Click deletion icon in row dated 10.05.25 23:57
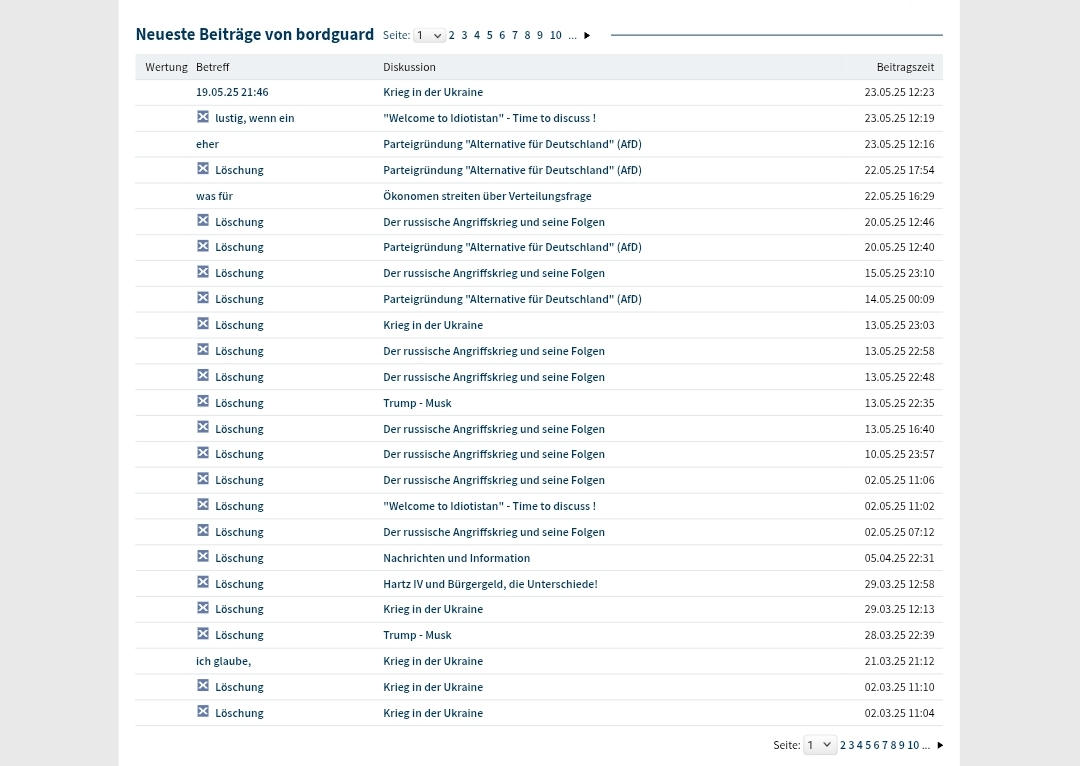Screen dimensions: 1080x766 coord(202,453)
